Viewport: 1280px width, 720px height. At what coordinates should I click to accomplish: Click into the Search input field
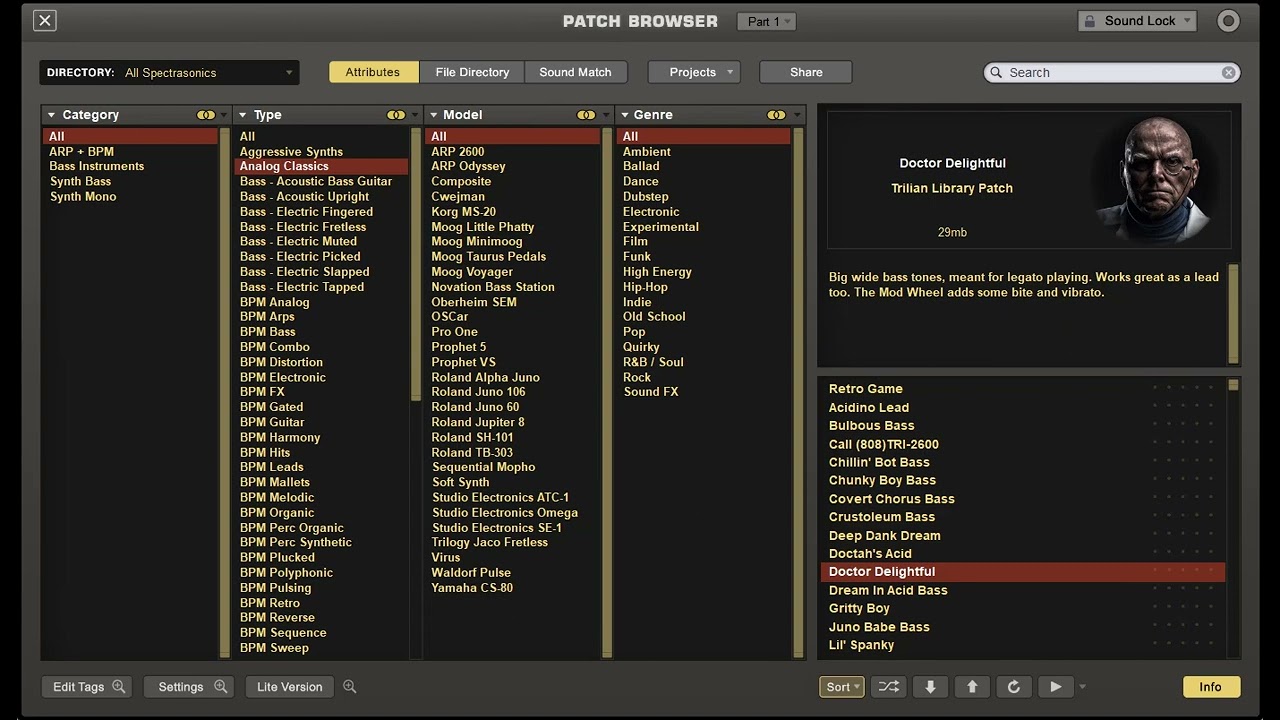tap(1112, 72)
